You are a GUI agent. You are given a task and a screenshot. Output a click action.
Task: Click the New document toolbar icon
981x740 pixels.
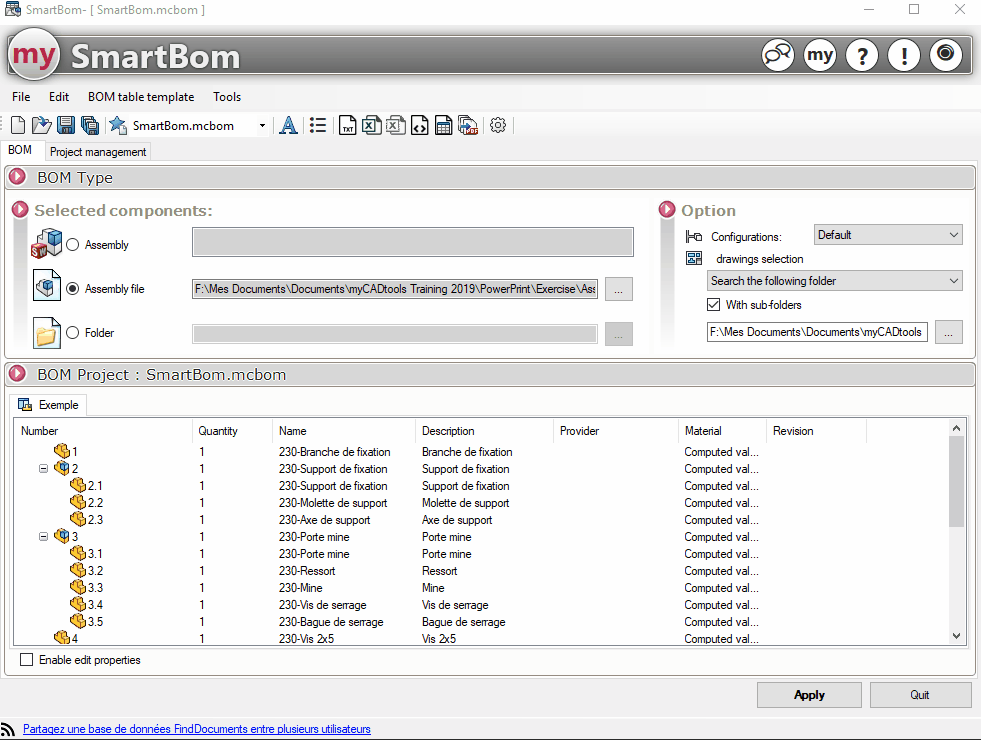coord(17,125)
